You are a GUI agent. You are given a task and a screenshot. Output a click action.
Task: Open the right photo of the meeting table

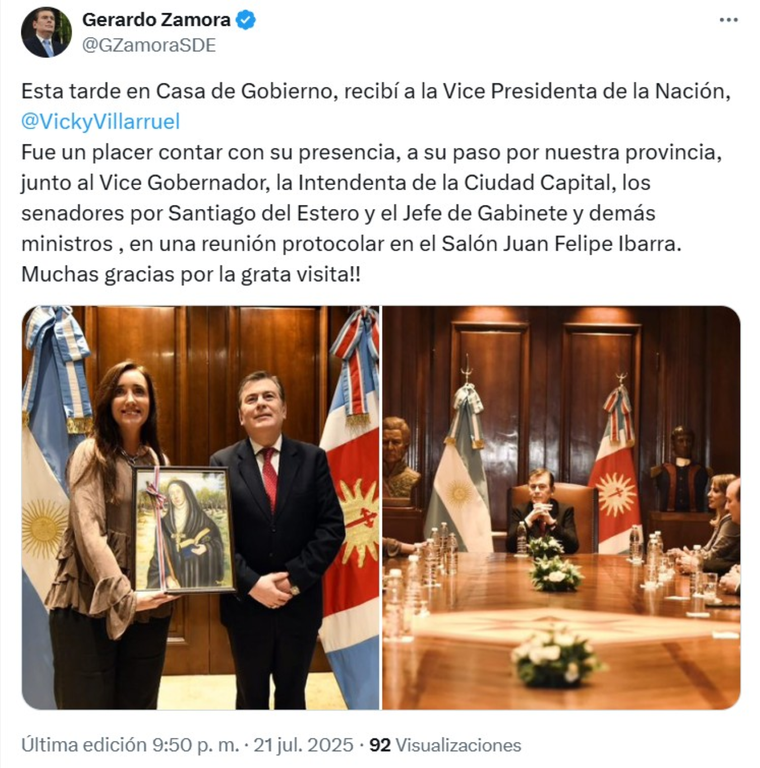tap(561, 507)
